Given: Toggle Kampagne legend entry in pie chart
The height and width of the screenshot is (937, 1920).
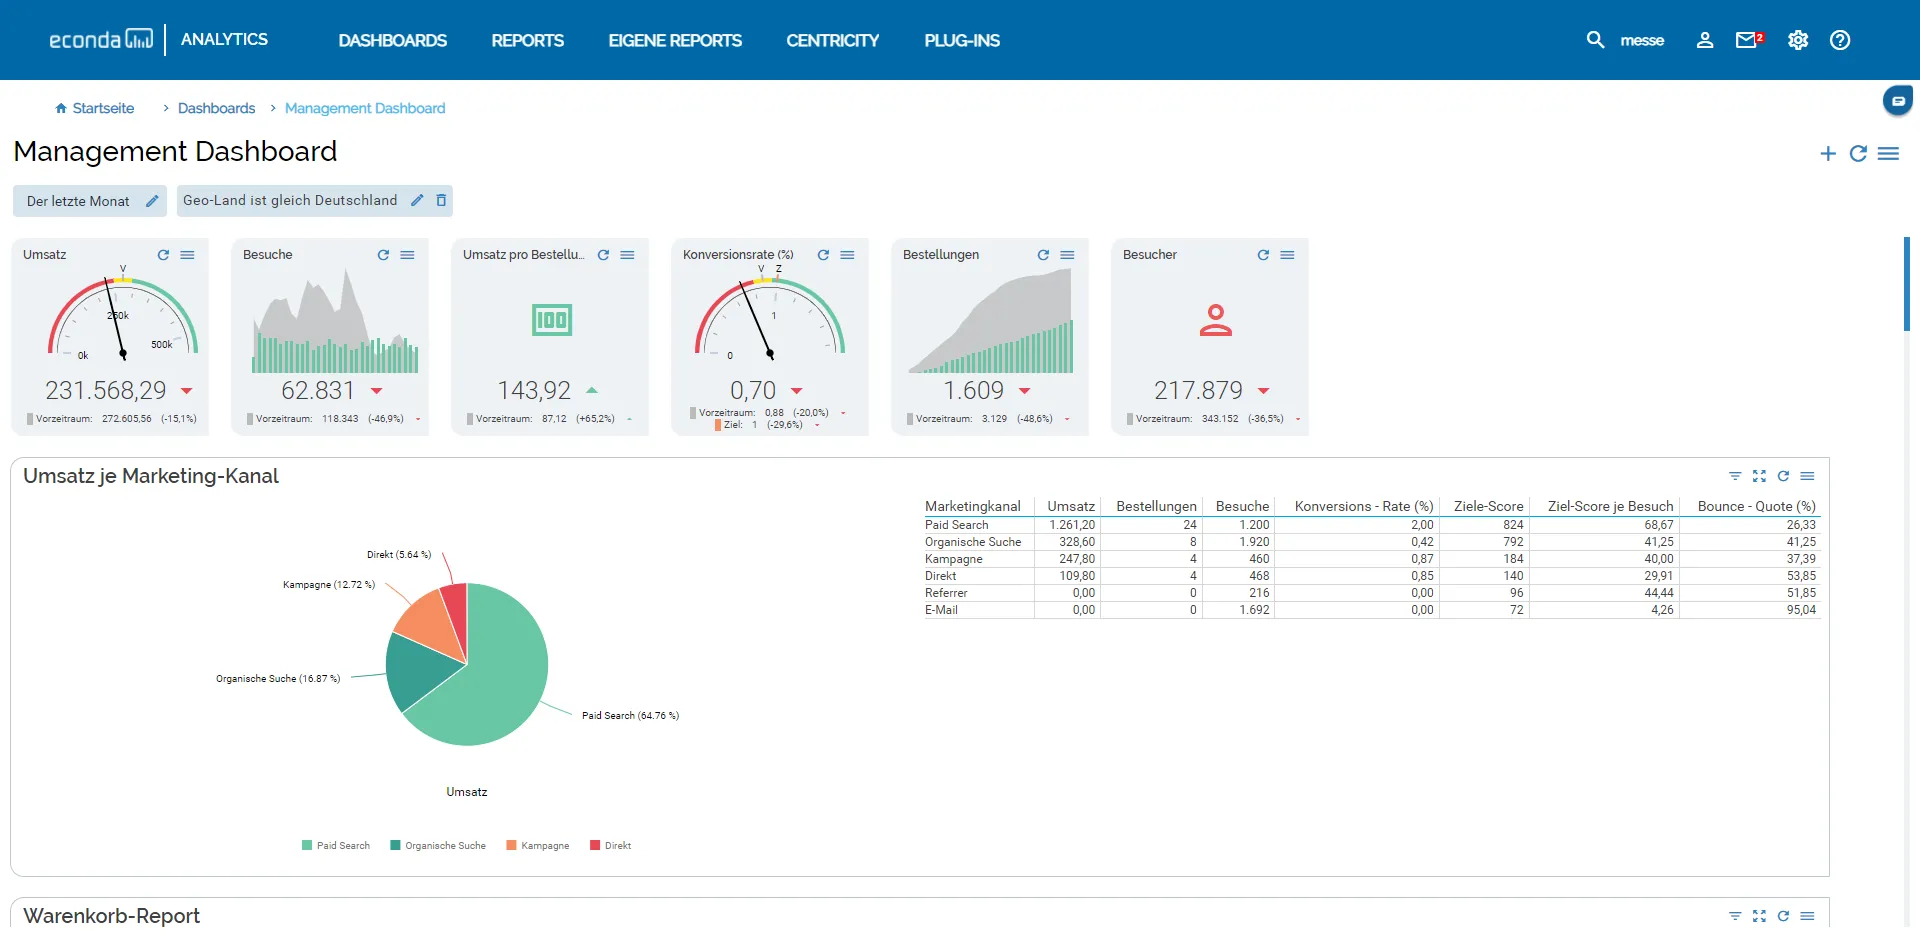Looking at the screenshot, I should [x=538, y=846].
